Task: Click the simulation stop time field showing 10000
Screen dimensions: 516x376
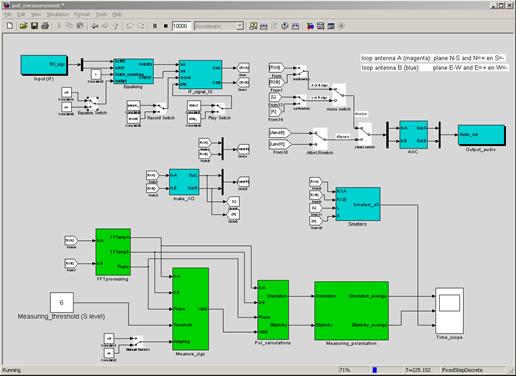Action: (181, 26)
